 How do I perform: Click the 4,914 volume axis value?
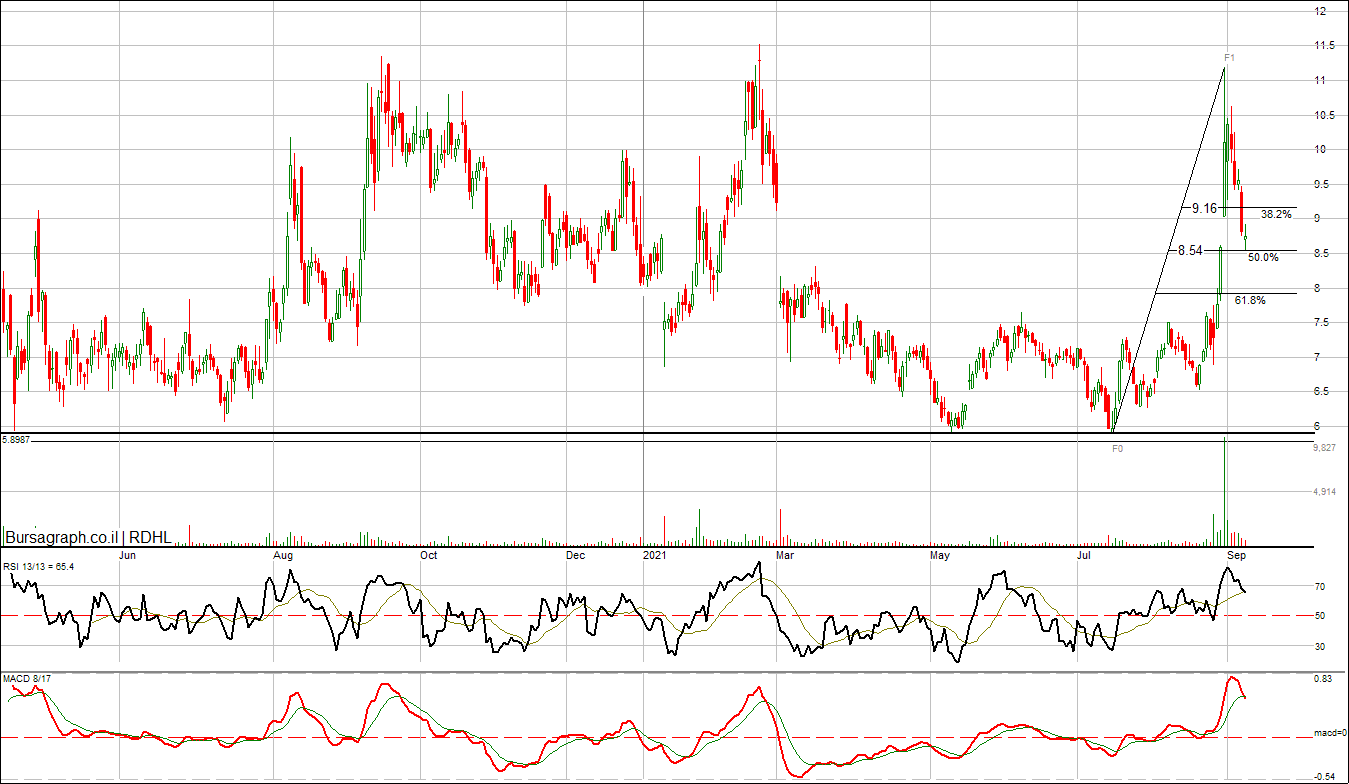pyautogui.click(x=1324, y=492)
